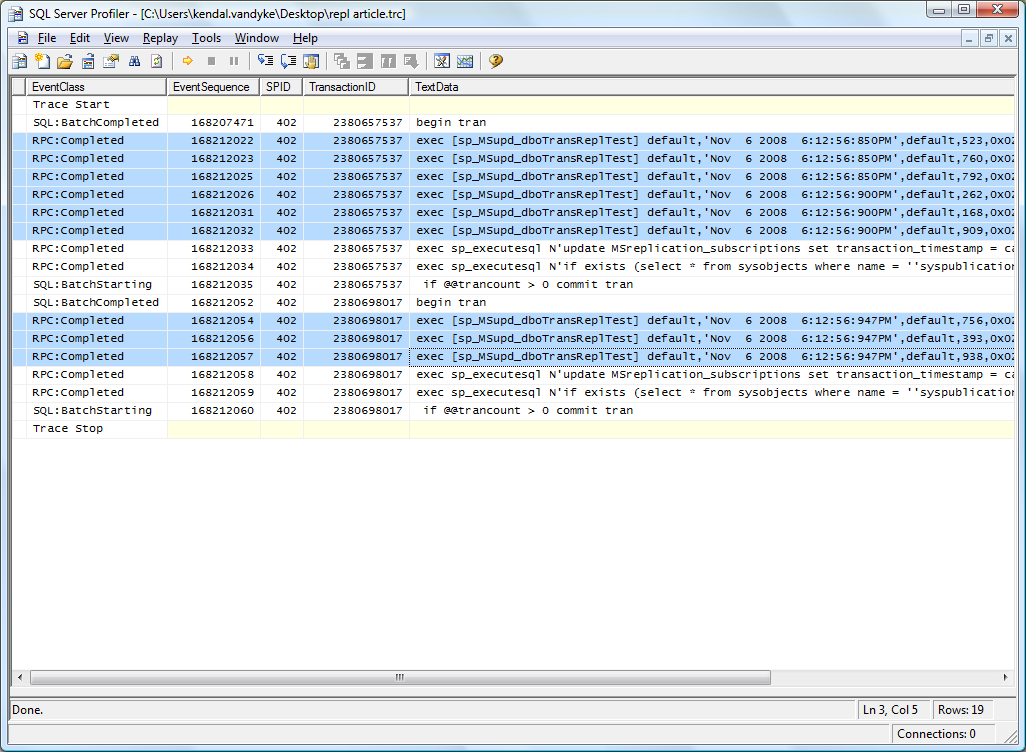1026x752 pixels.
Task: Close the inner trace document window
Action: [1008, 38]
